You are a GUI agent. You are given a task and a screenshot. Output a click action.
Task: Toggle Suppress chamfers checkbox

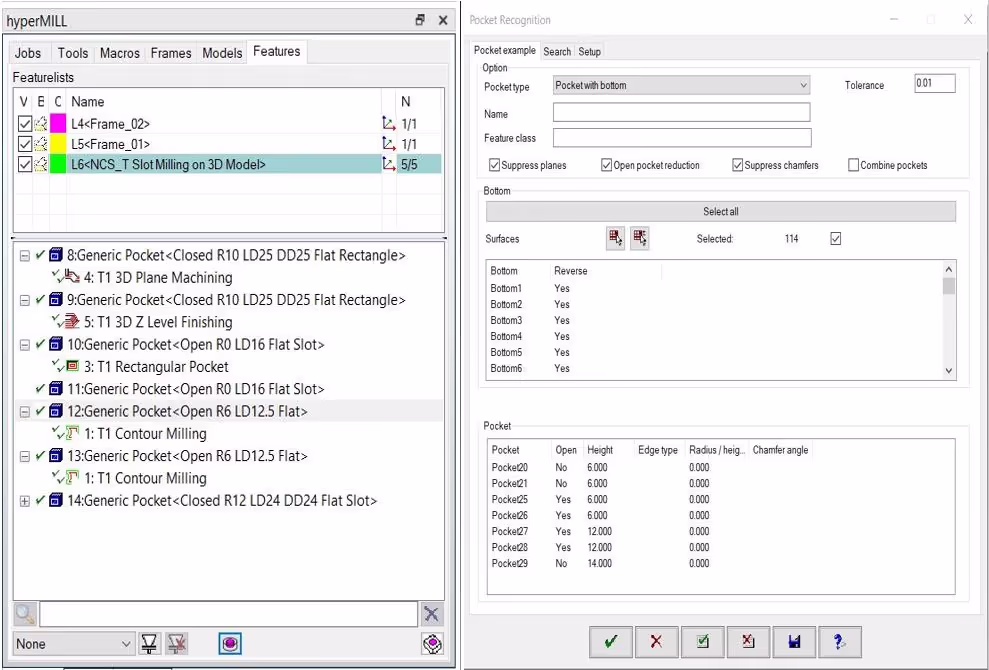click(x=737, y=165)
